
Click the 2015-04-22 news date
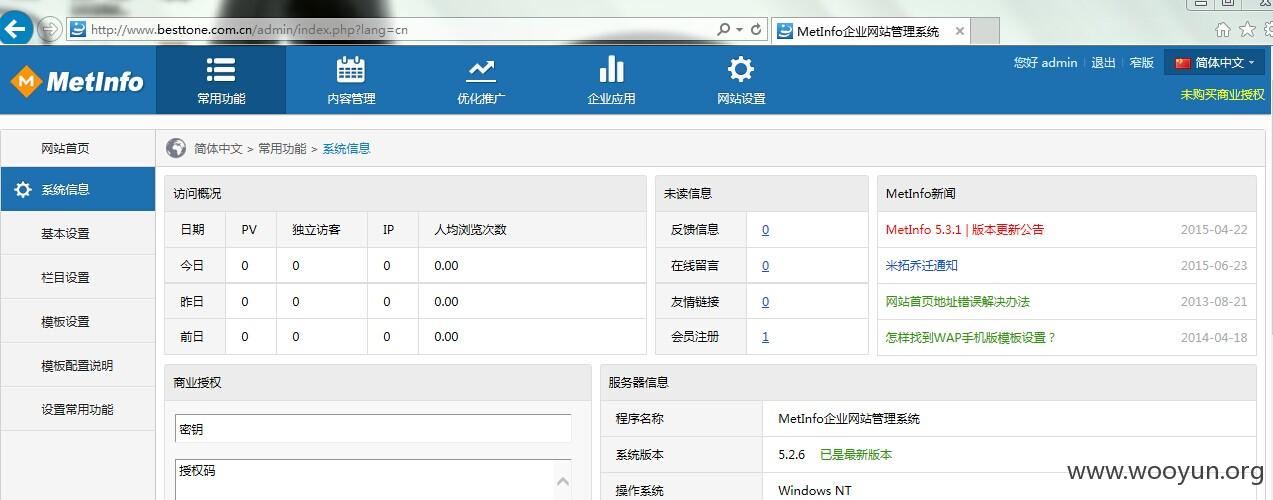[x=1214, y=229]
